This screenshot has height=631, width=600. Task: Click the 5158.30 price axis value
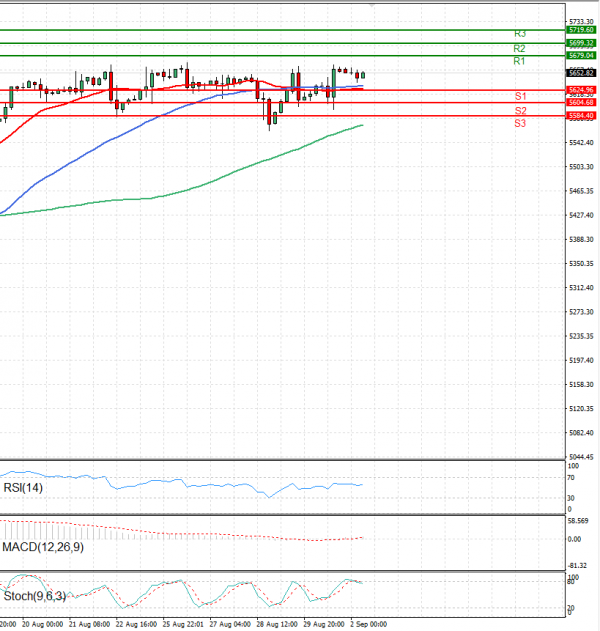point(581,385)
